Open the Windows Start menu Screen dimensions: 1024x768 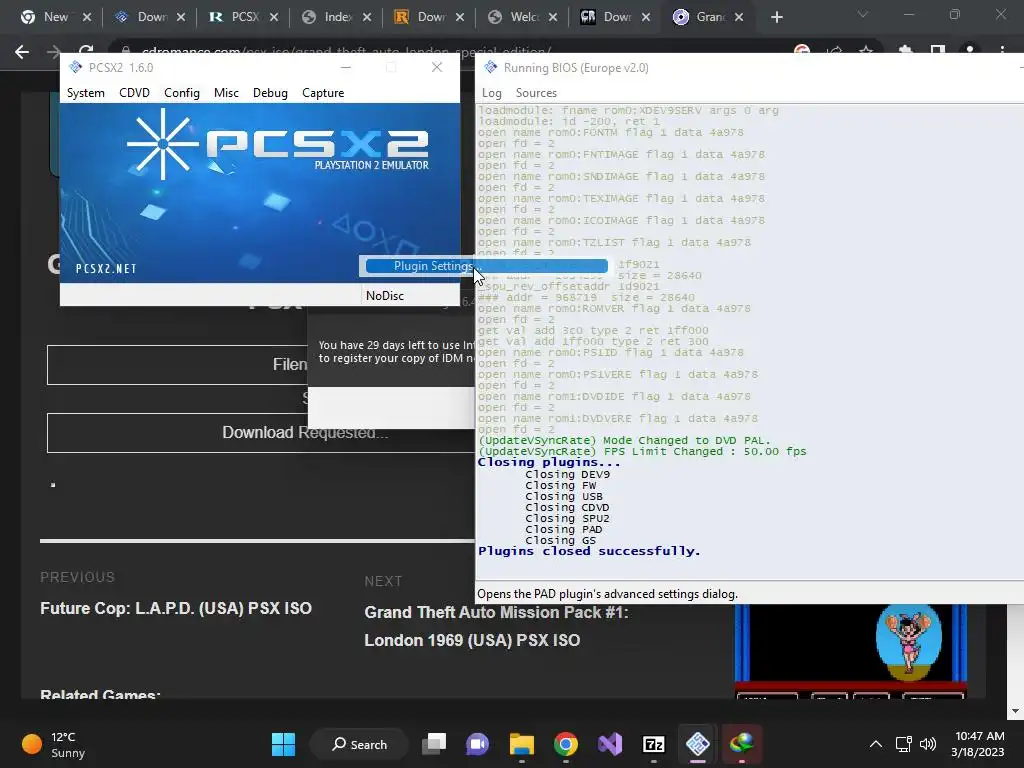[x=283, y=744]
